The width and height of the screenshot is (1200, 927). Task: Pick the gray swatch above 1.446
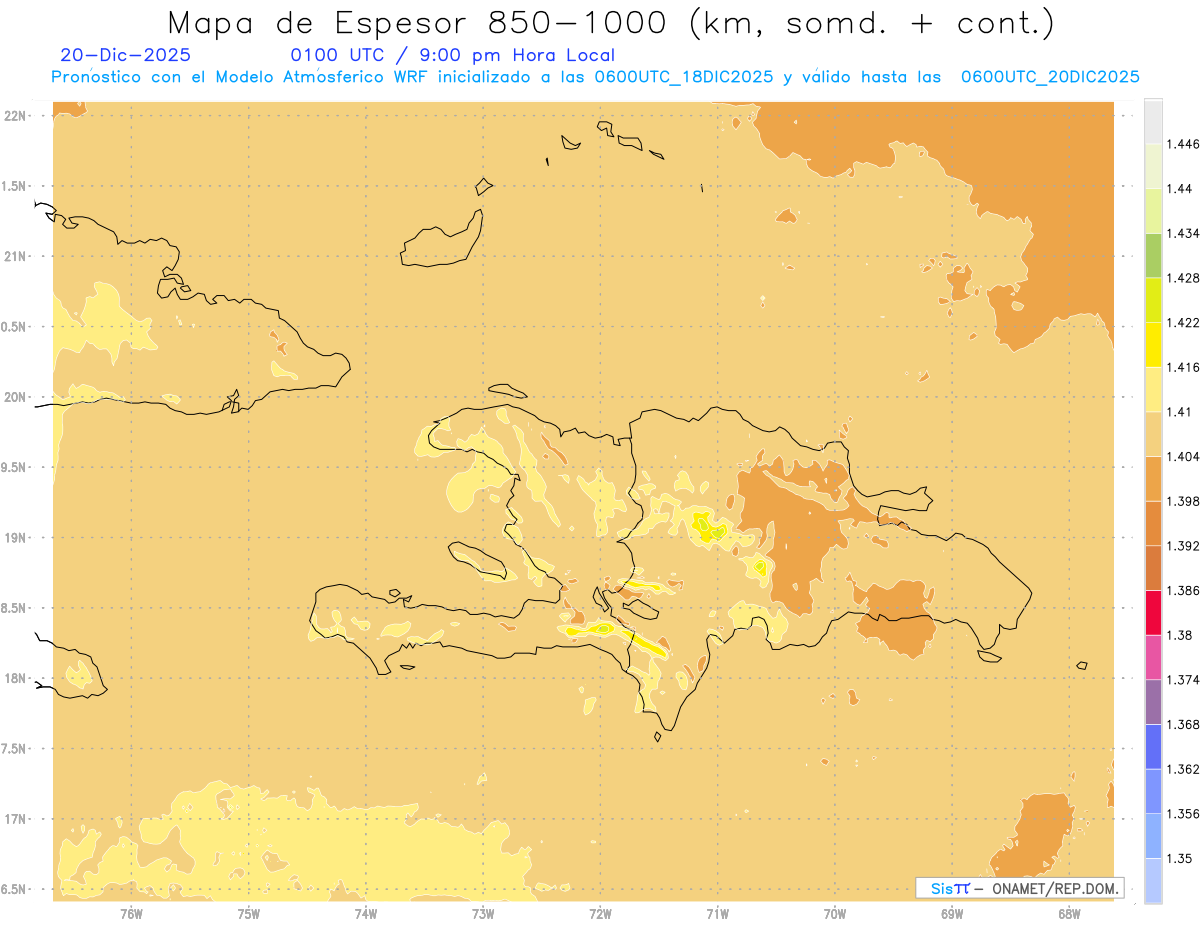[x=1153, y=121]
